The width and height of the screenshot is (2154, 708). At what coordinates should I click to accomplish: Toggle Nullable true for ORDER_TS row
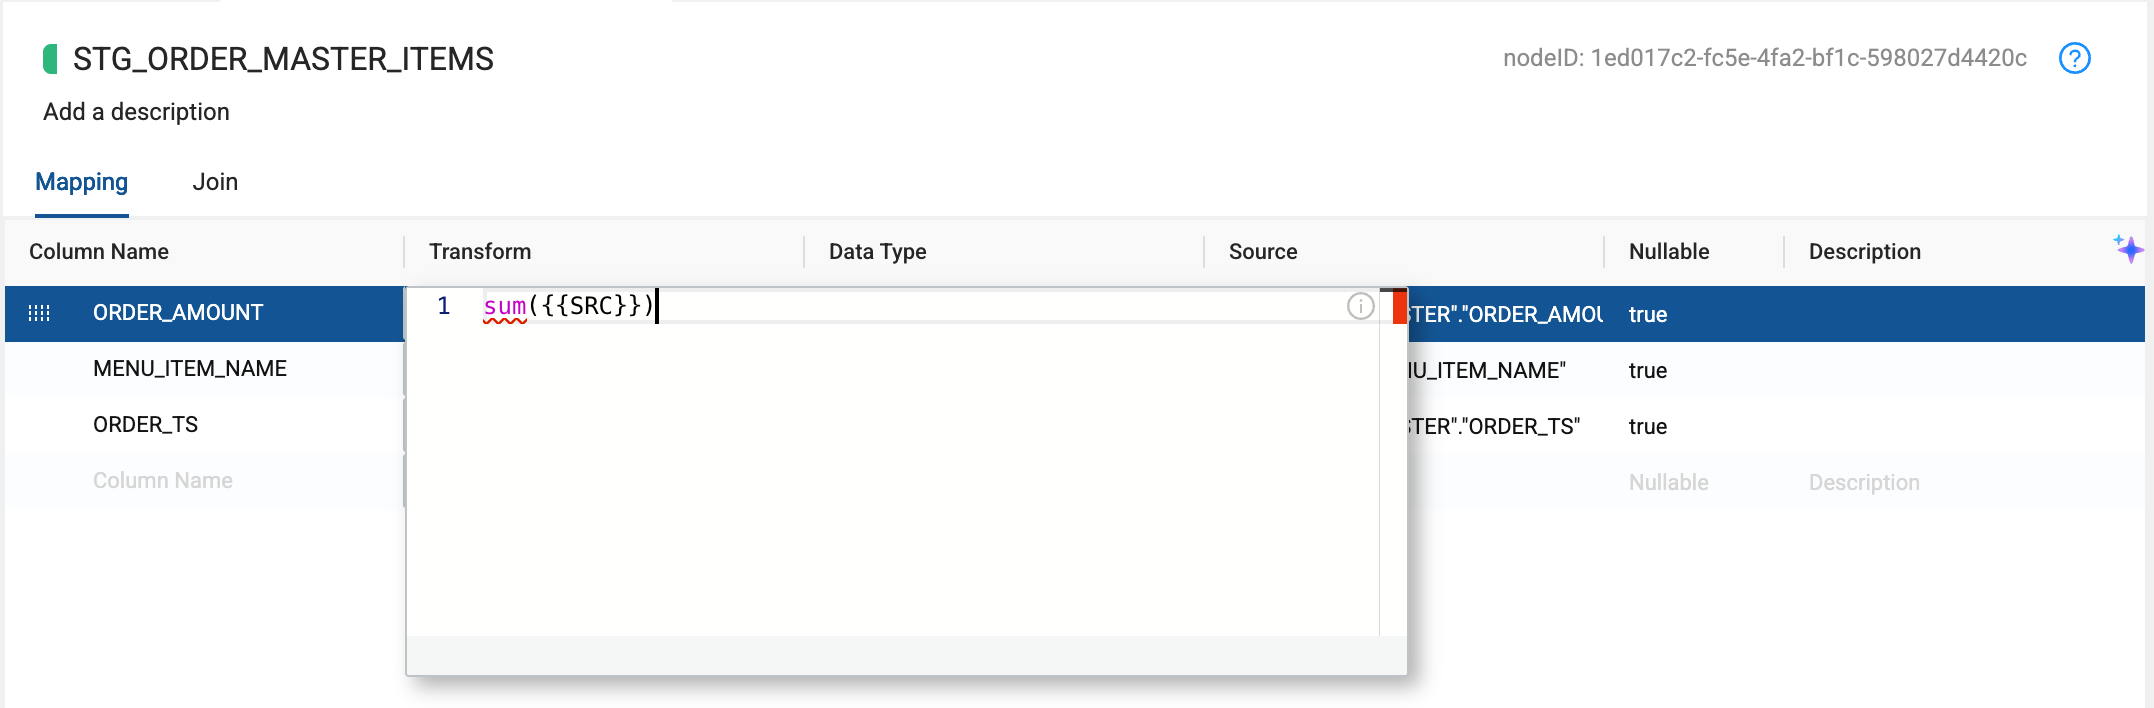point(1647,426)
